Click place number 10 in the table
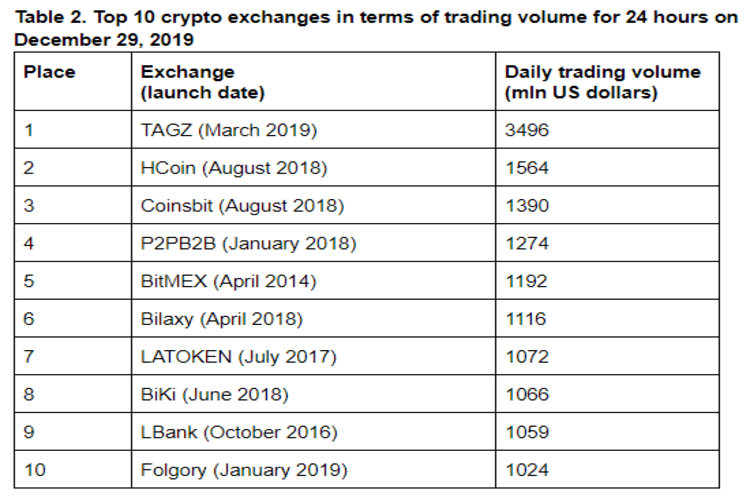 click(x=35, y=470)
